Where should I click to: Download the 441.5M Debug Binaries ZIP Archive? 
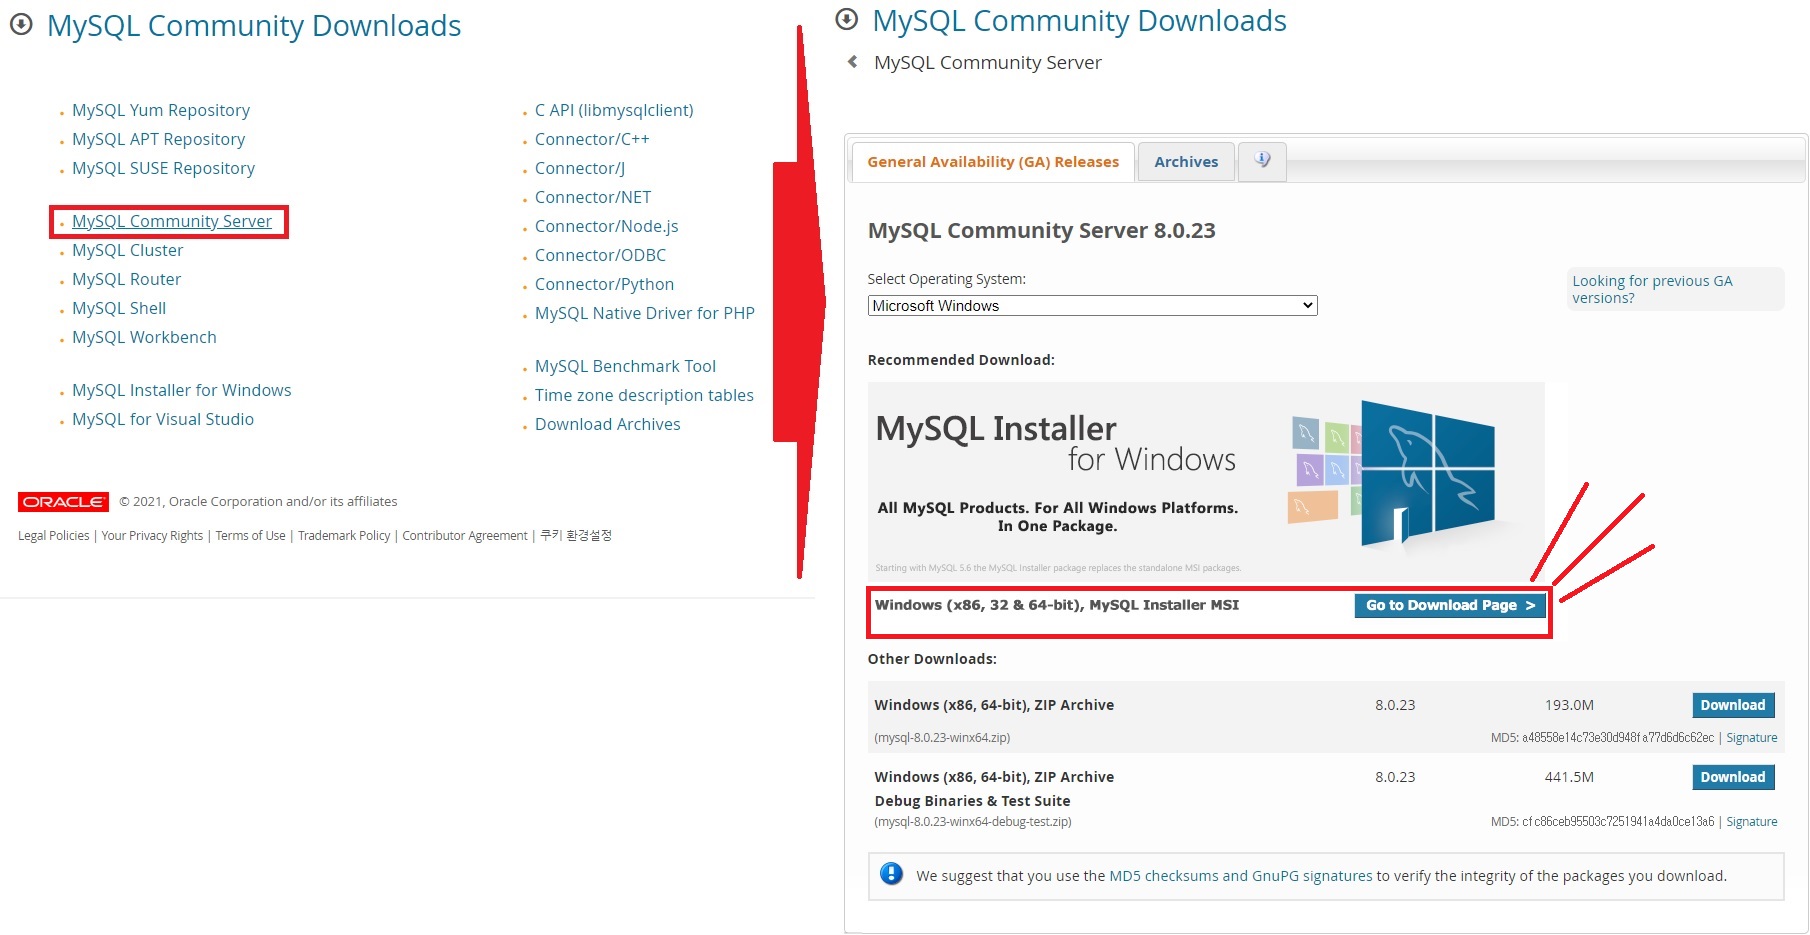[x=1733, y=777]
